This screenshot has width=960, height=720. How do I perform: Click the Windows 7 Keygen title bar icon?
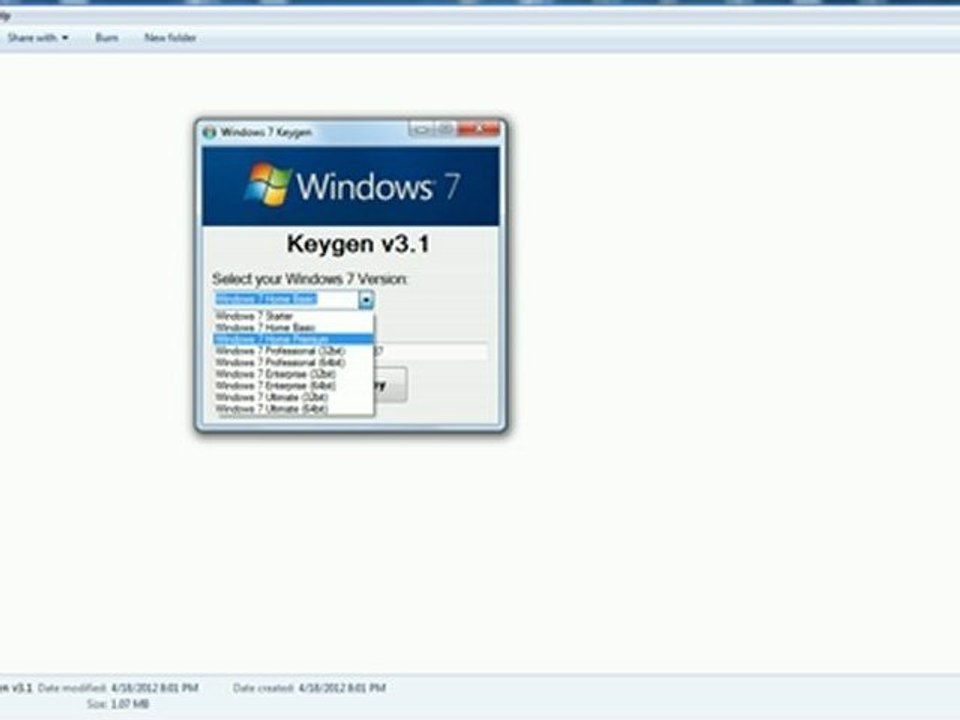[210, 132]
